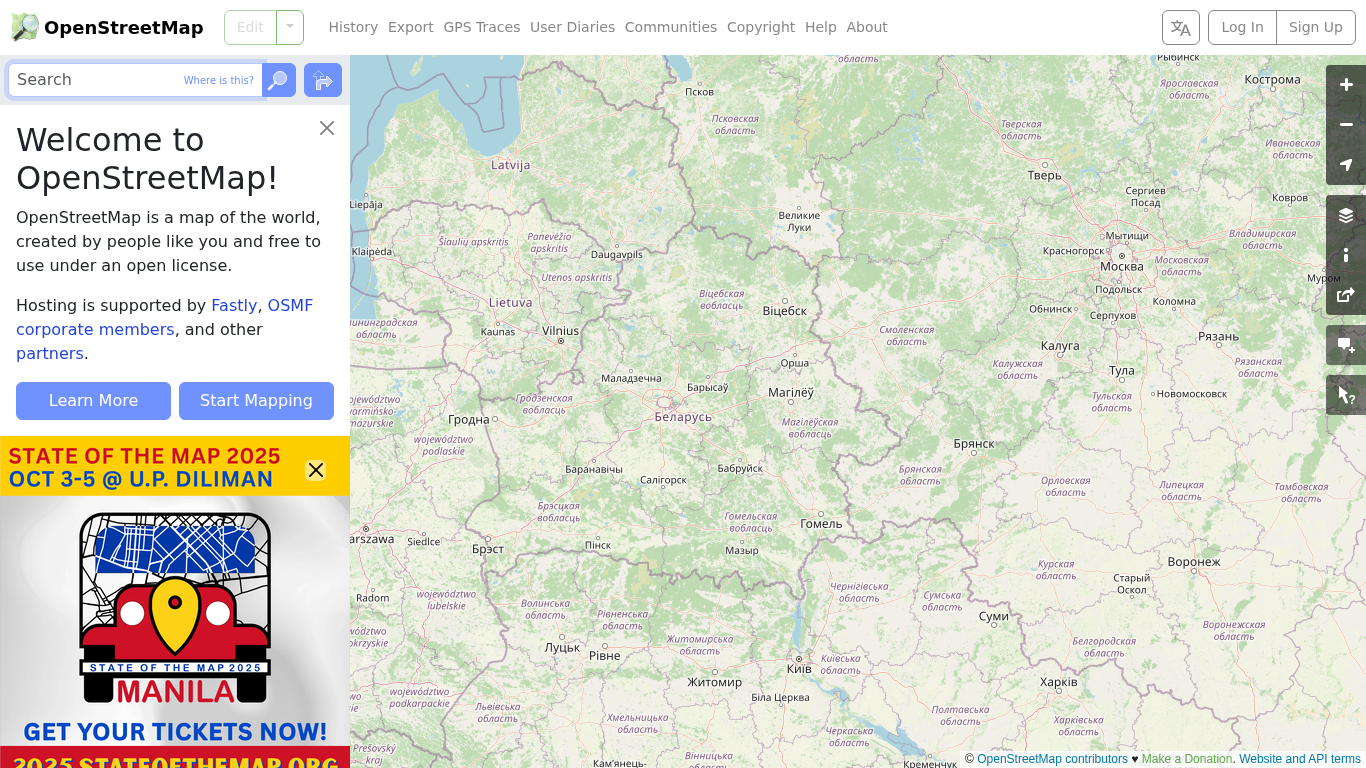Click the Make a Donation link
1366x768 pixels.
[1187, 759]
